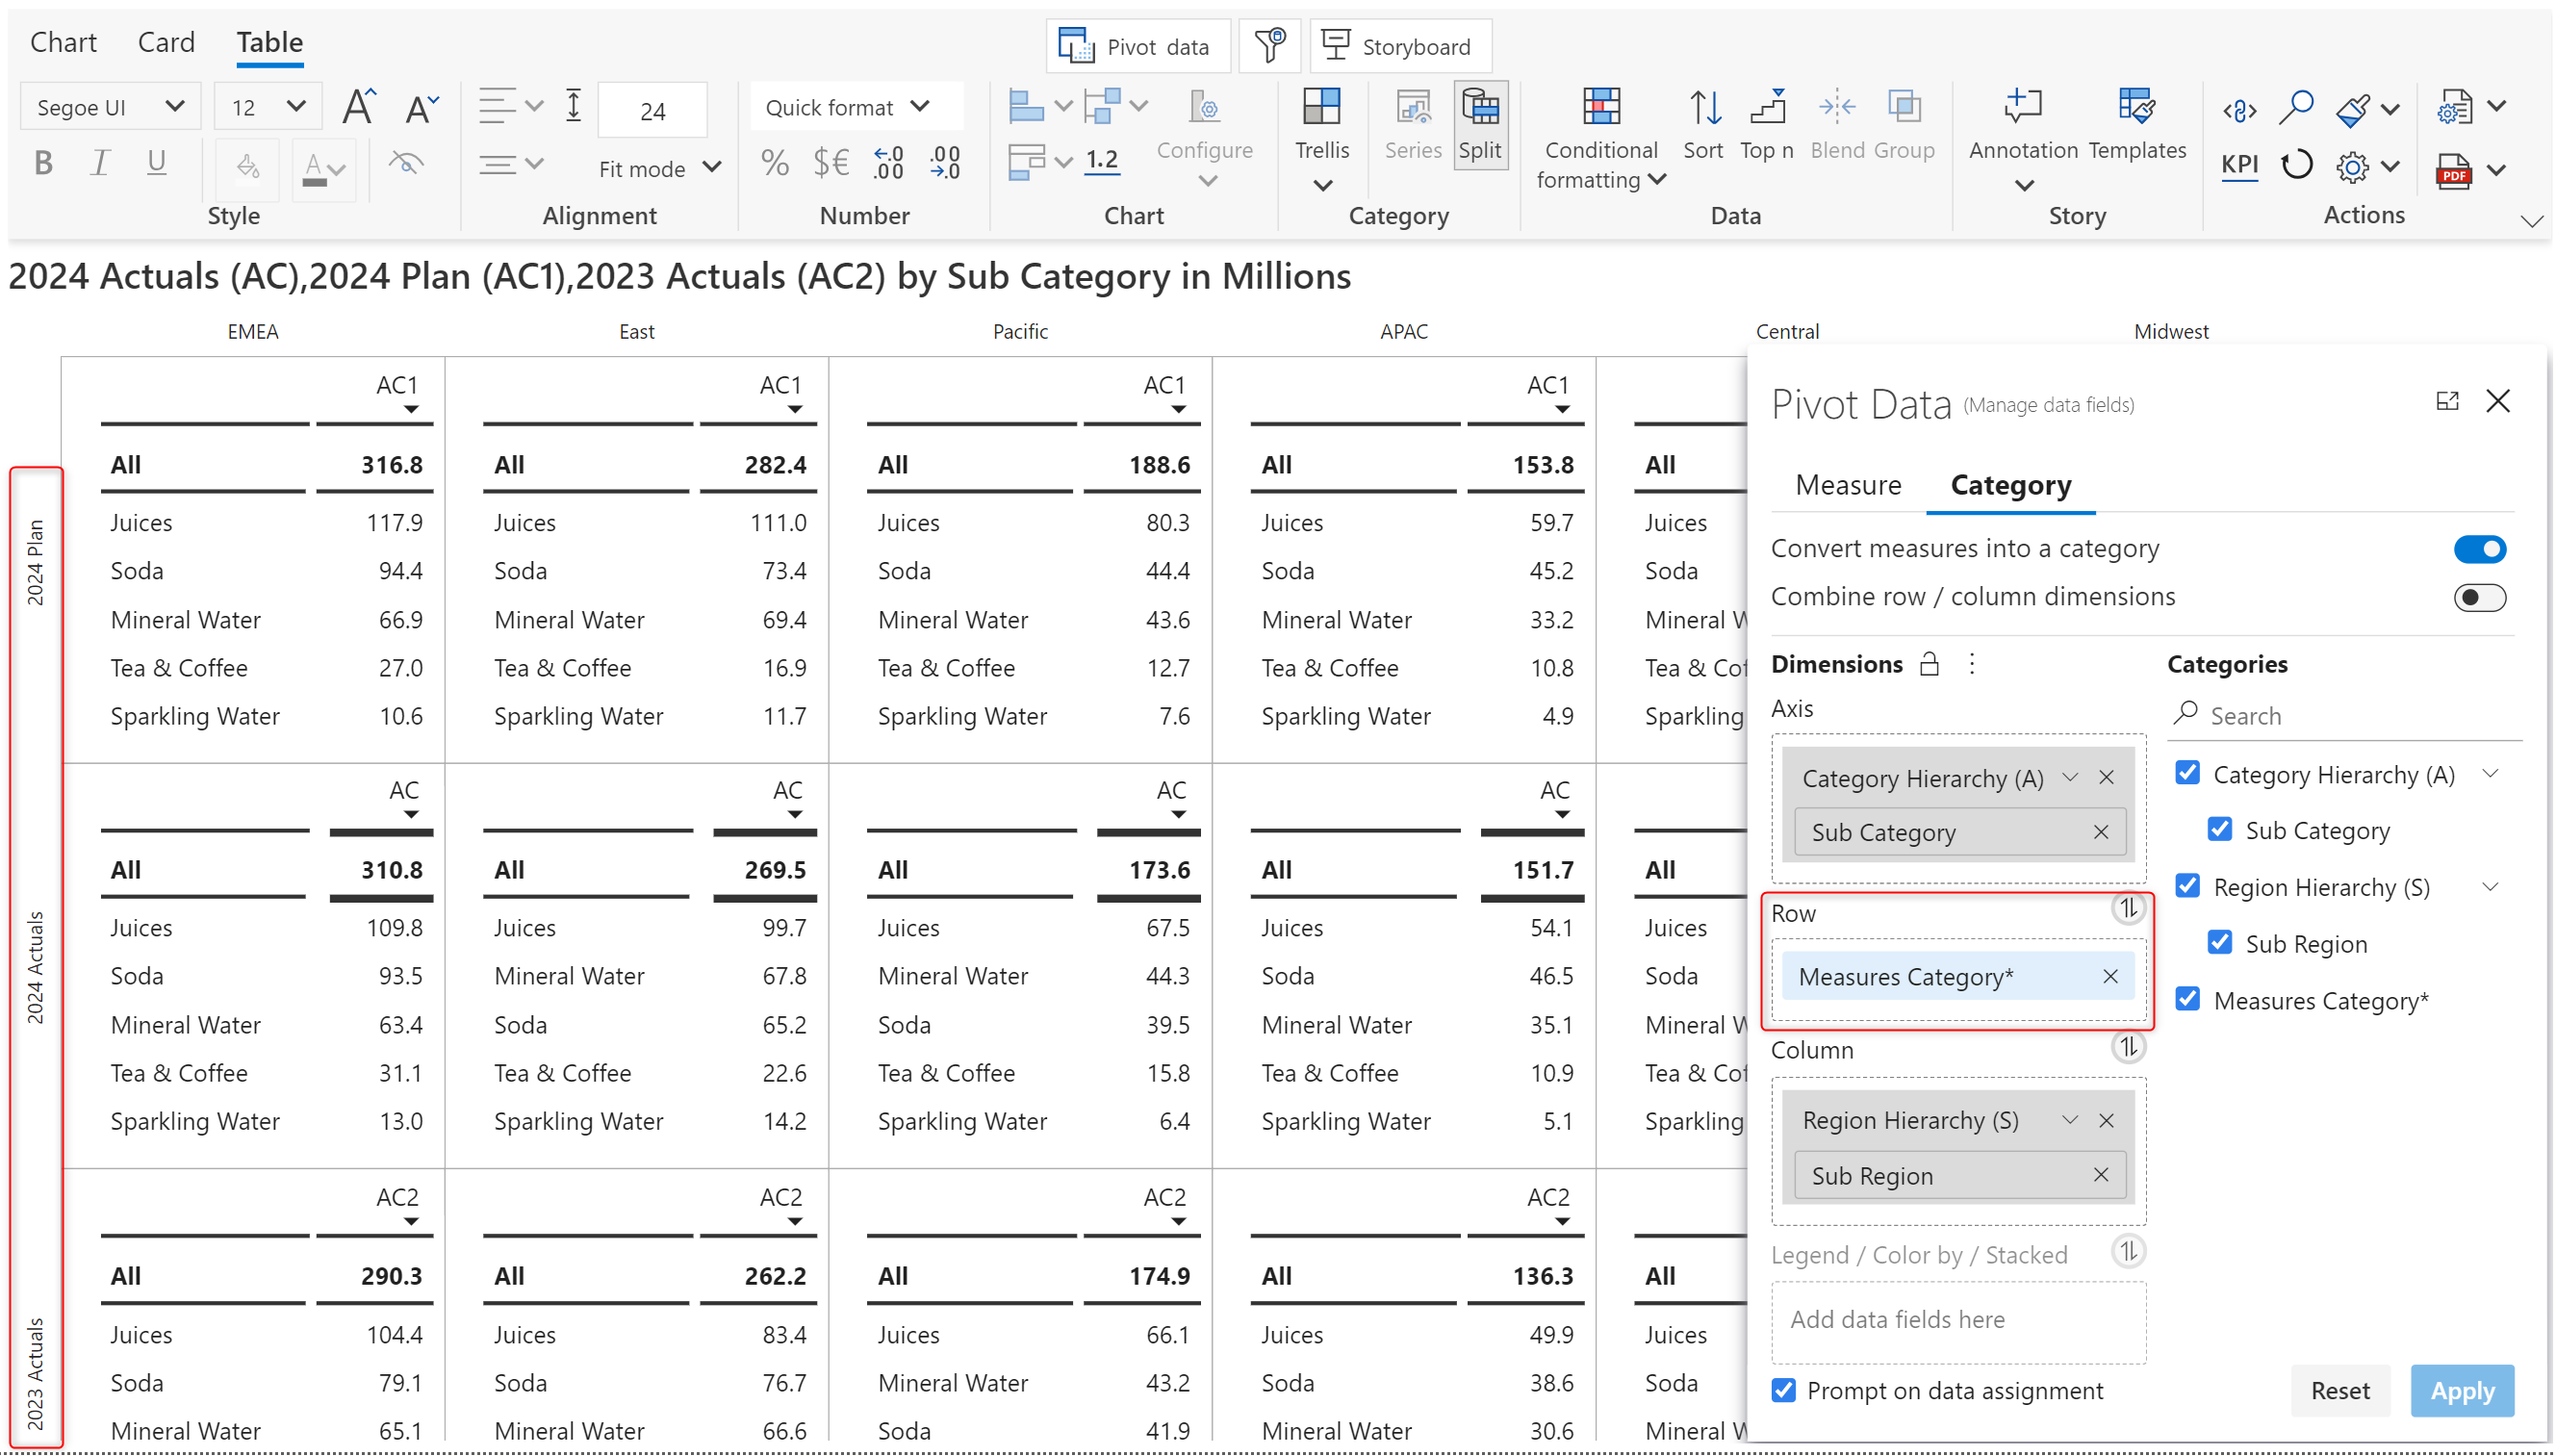Click the Sort icon
Image resolution: width=2556 pixels, height=1456 pixels.
[1703, 108]
